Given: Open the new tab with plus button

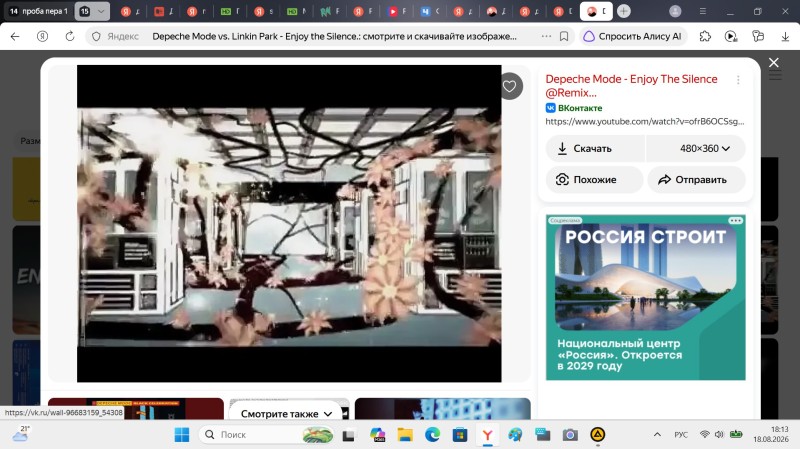Looking at the screenshot, I should click(x=623, y=11).
